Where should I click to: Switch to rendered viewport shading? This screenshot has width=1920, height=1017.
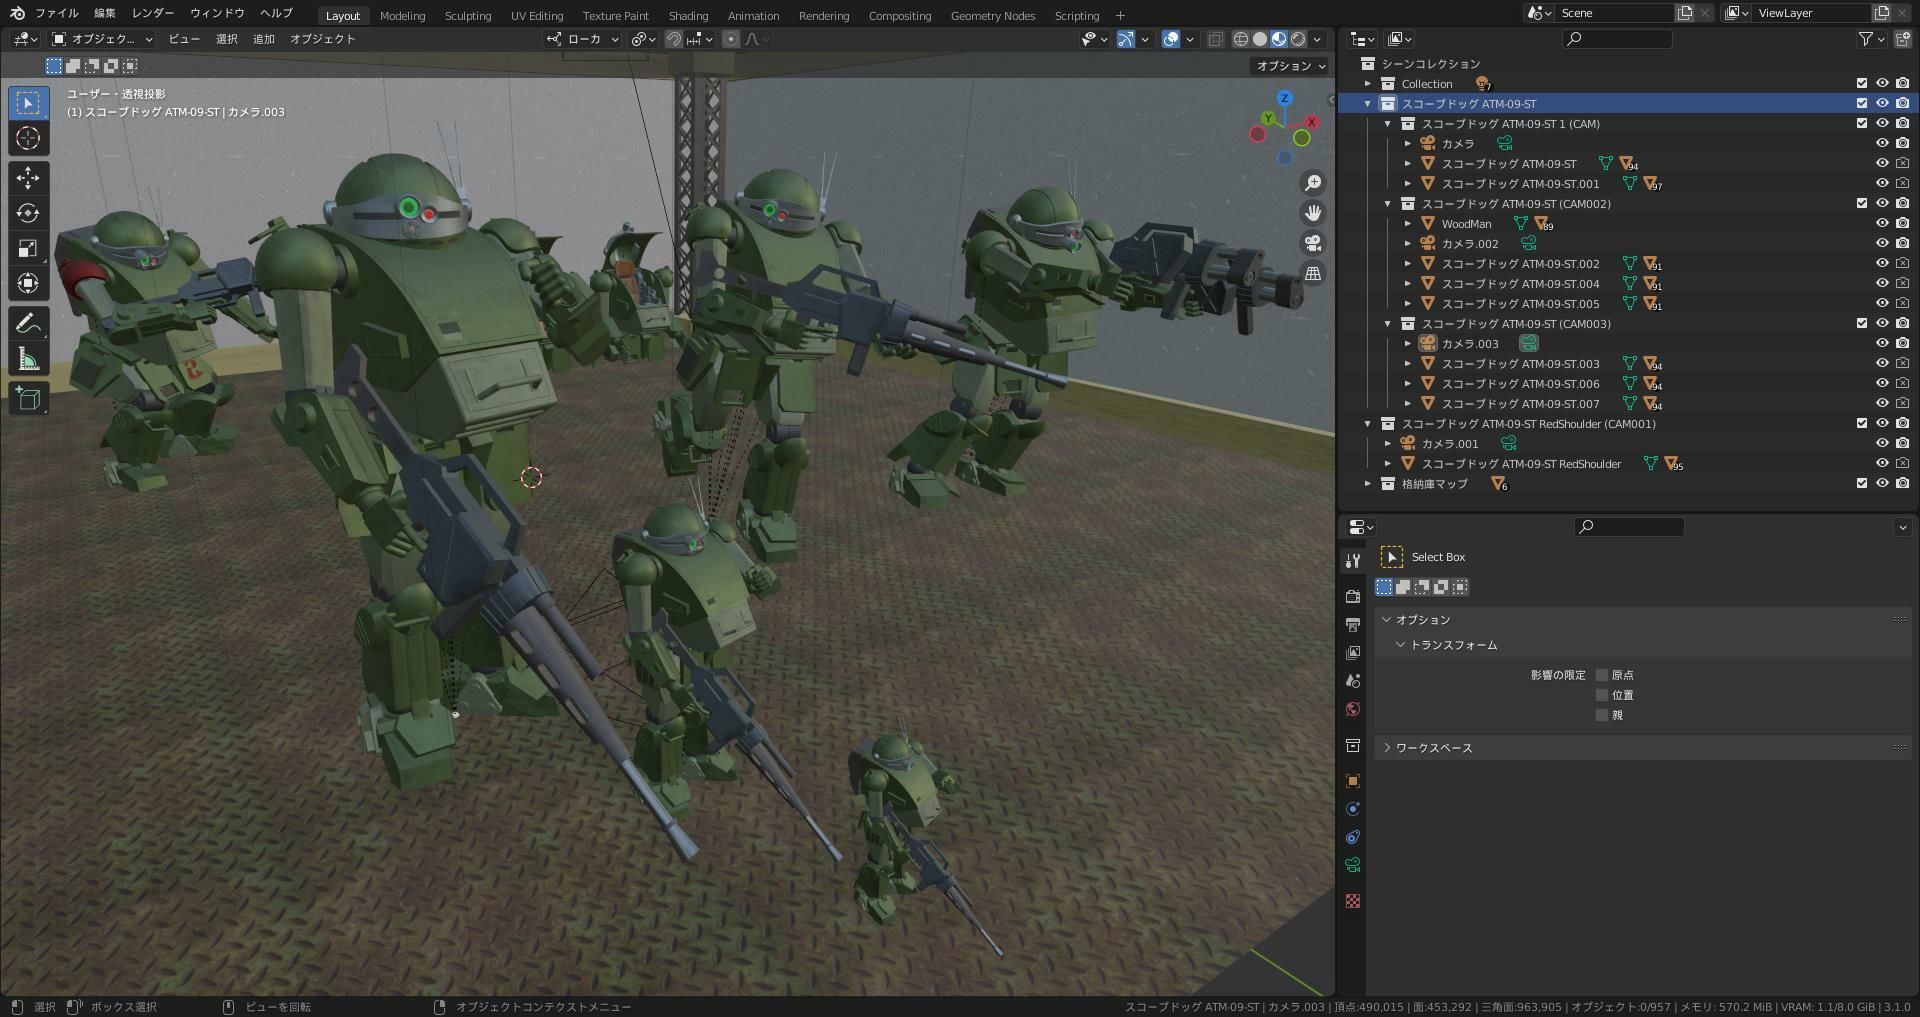click(1298, 39)
